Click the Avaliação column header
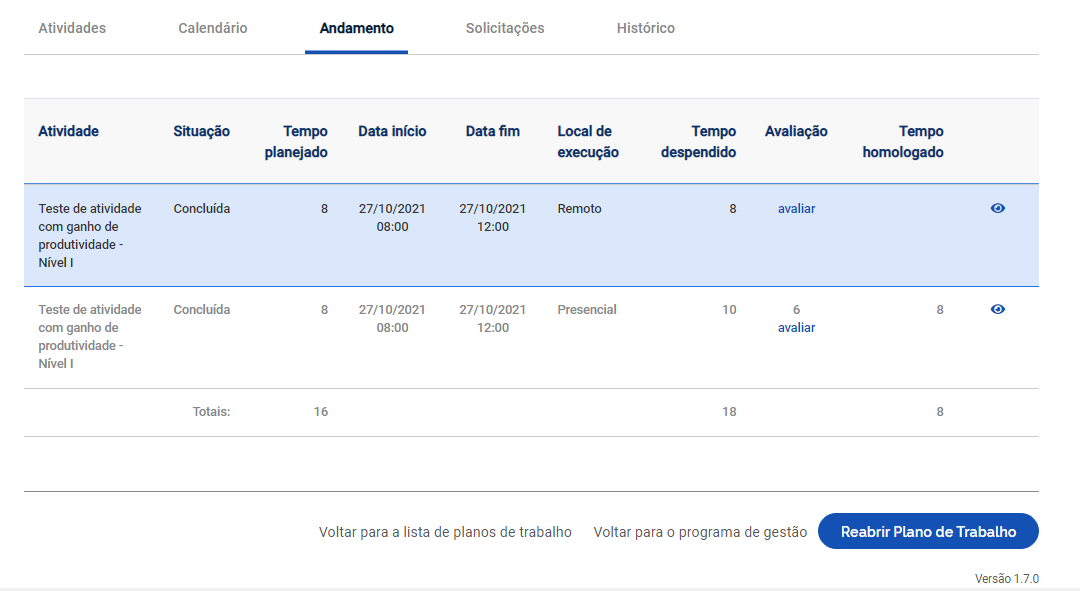Screen dimensions: 1080x591 coord(796,131)
